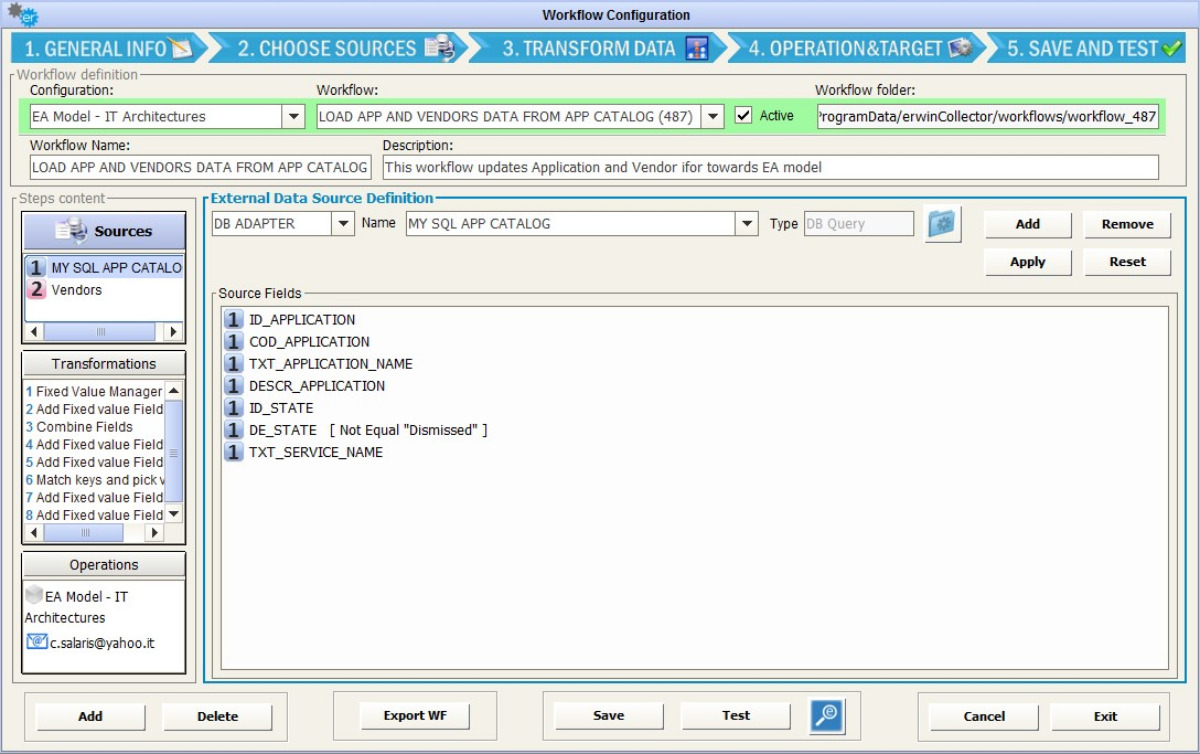Click the Cancel button
Screen dimensions: 1200x754
click(984, 716)
